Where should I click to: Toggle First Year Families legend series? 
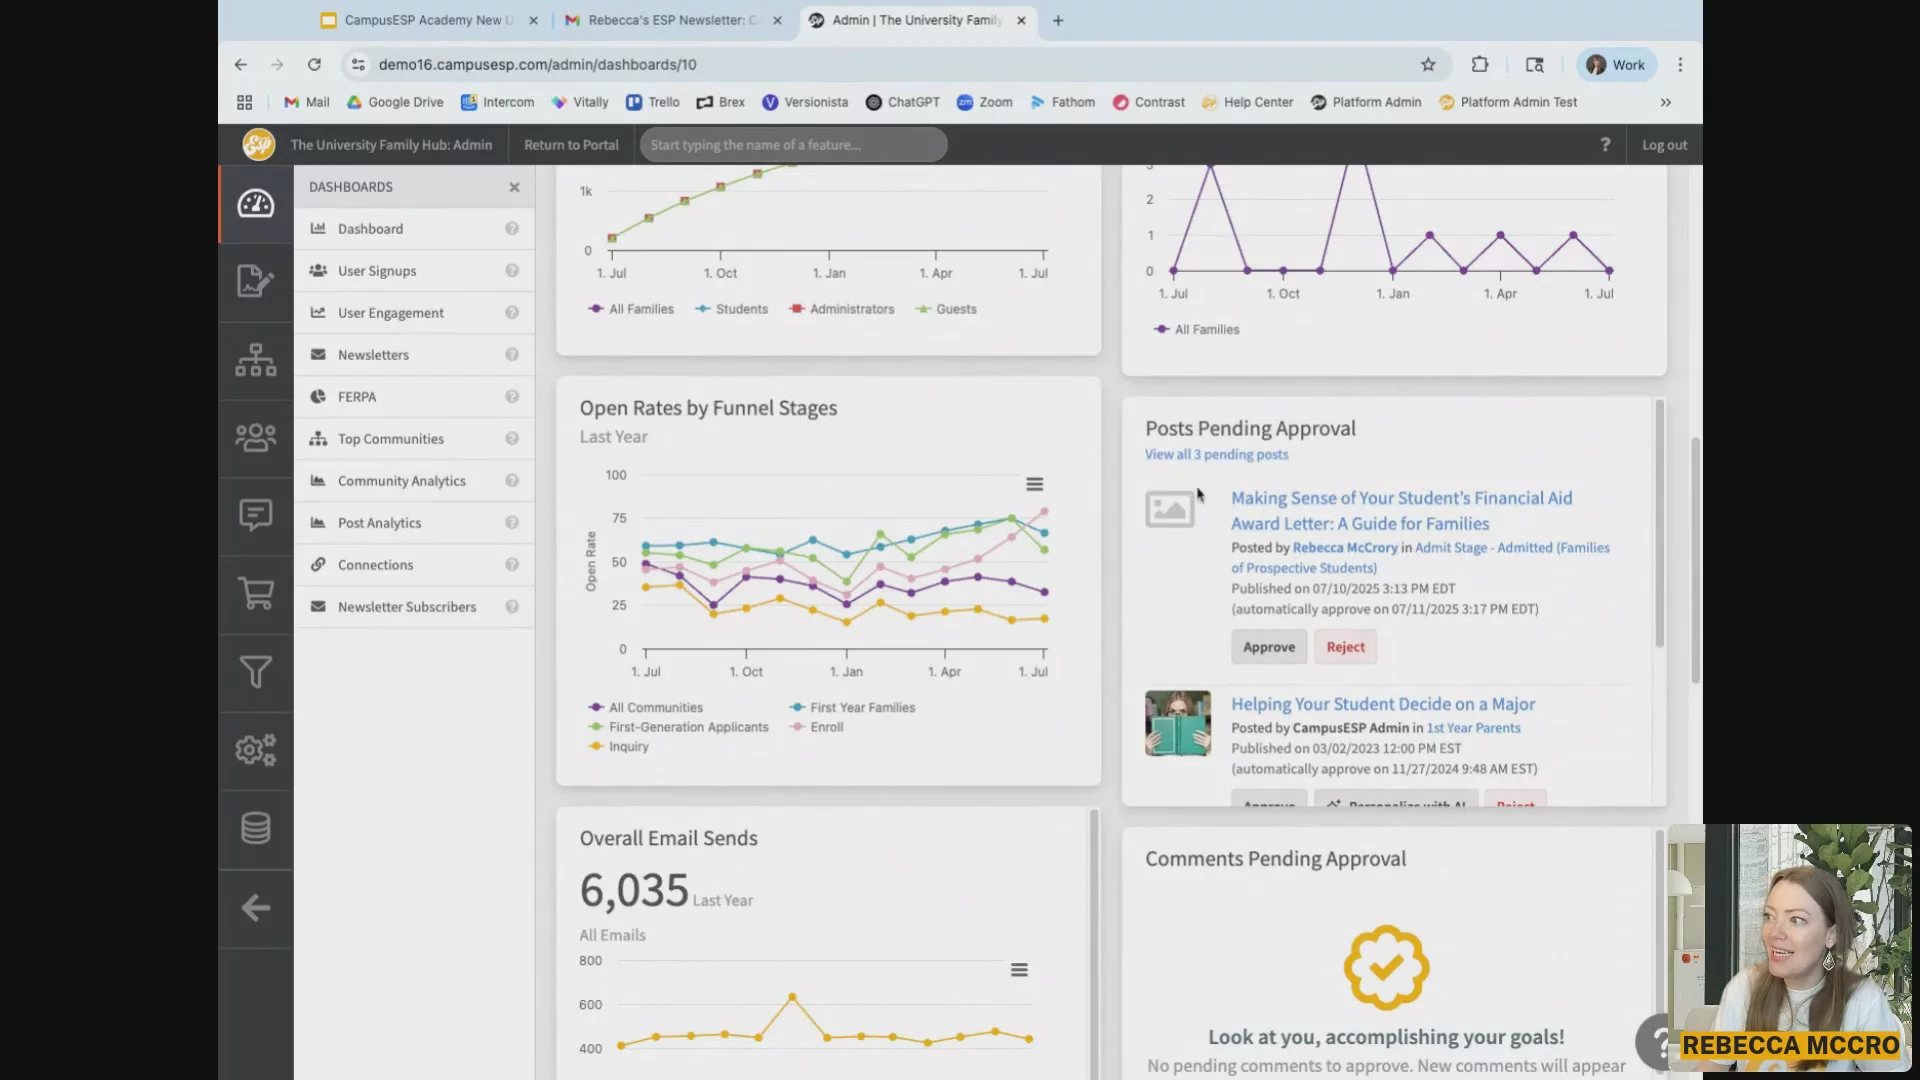(862, 707)
